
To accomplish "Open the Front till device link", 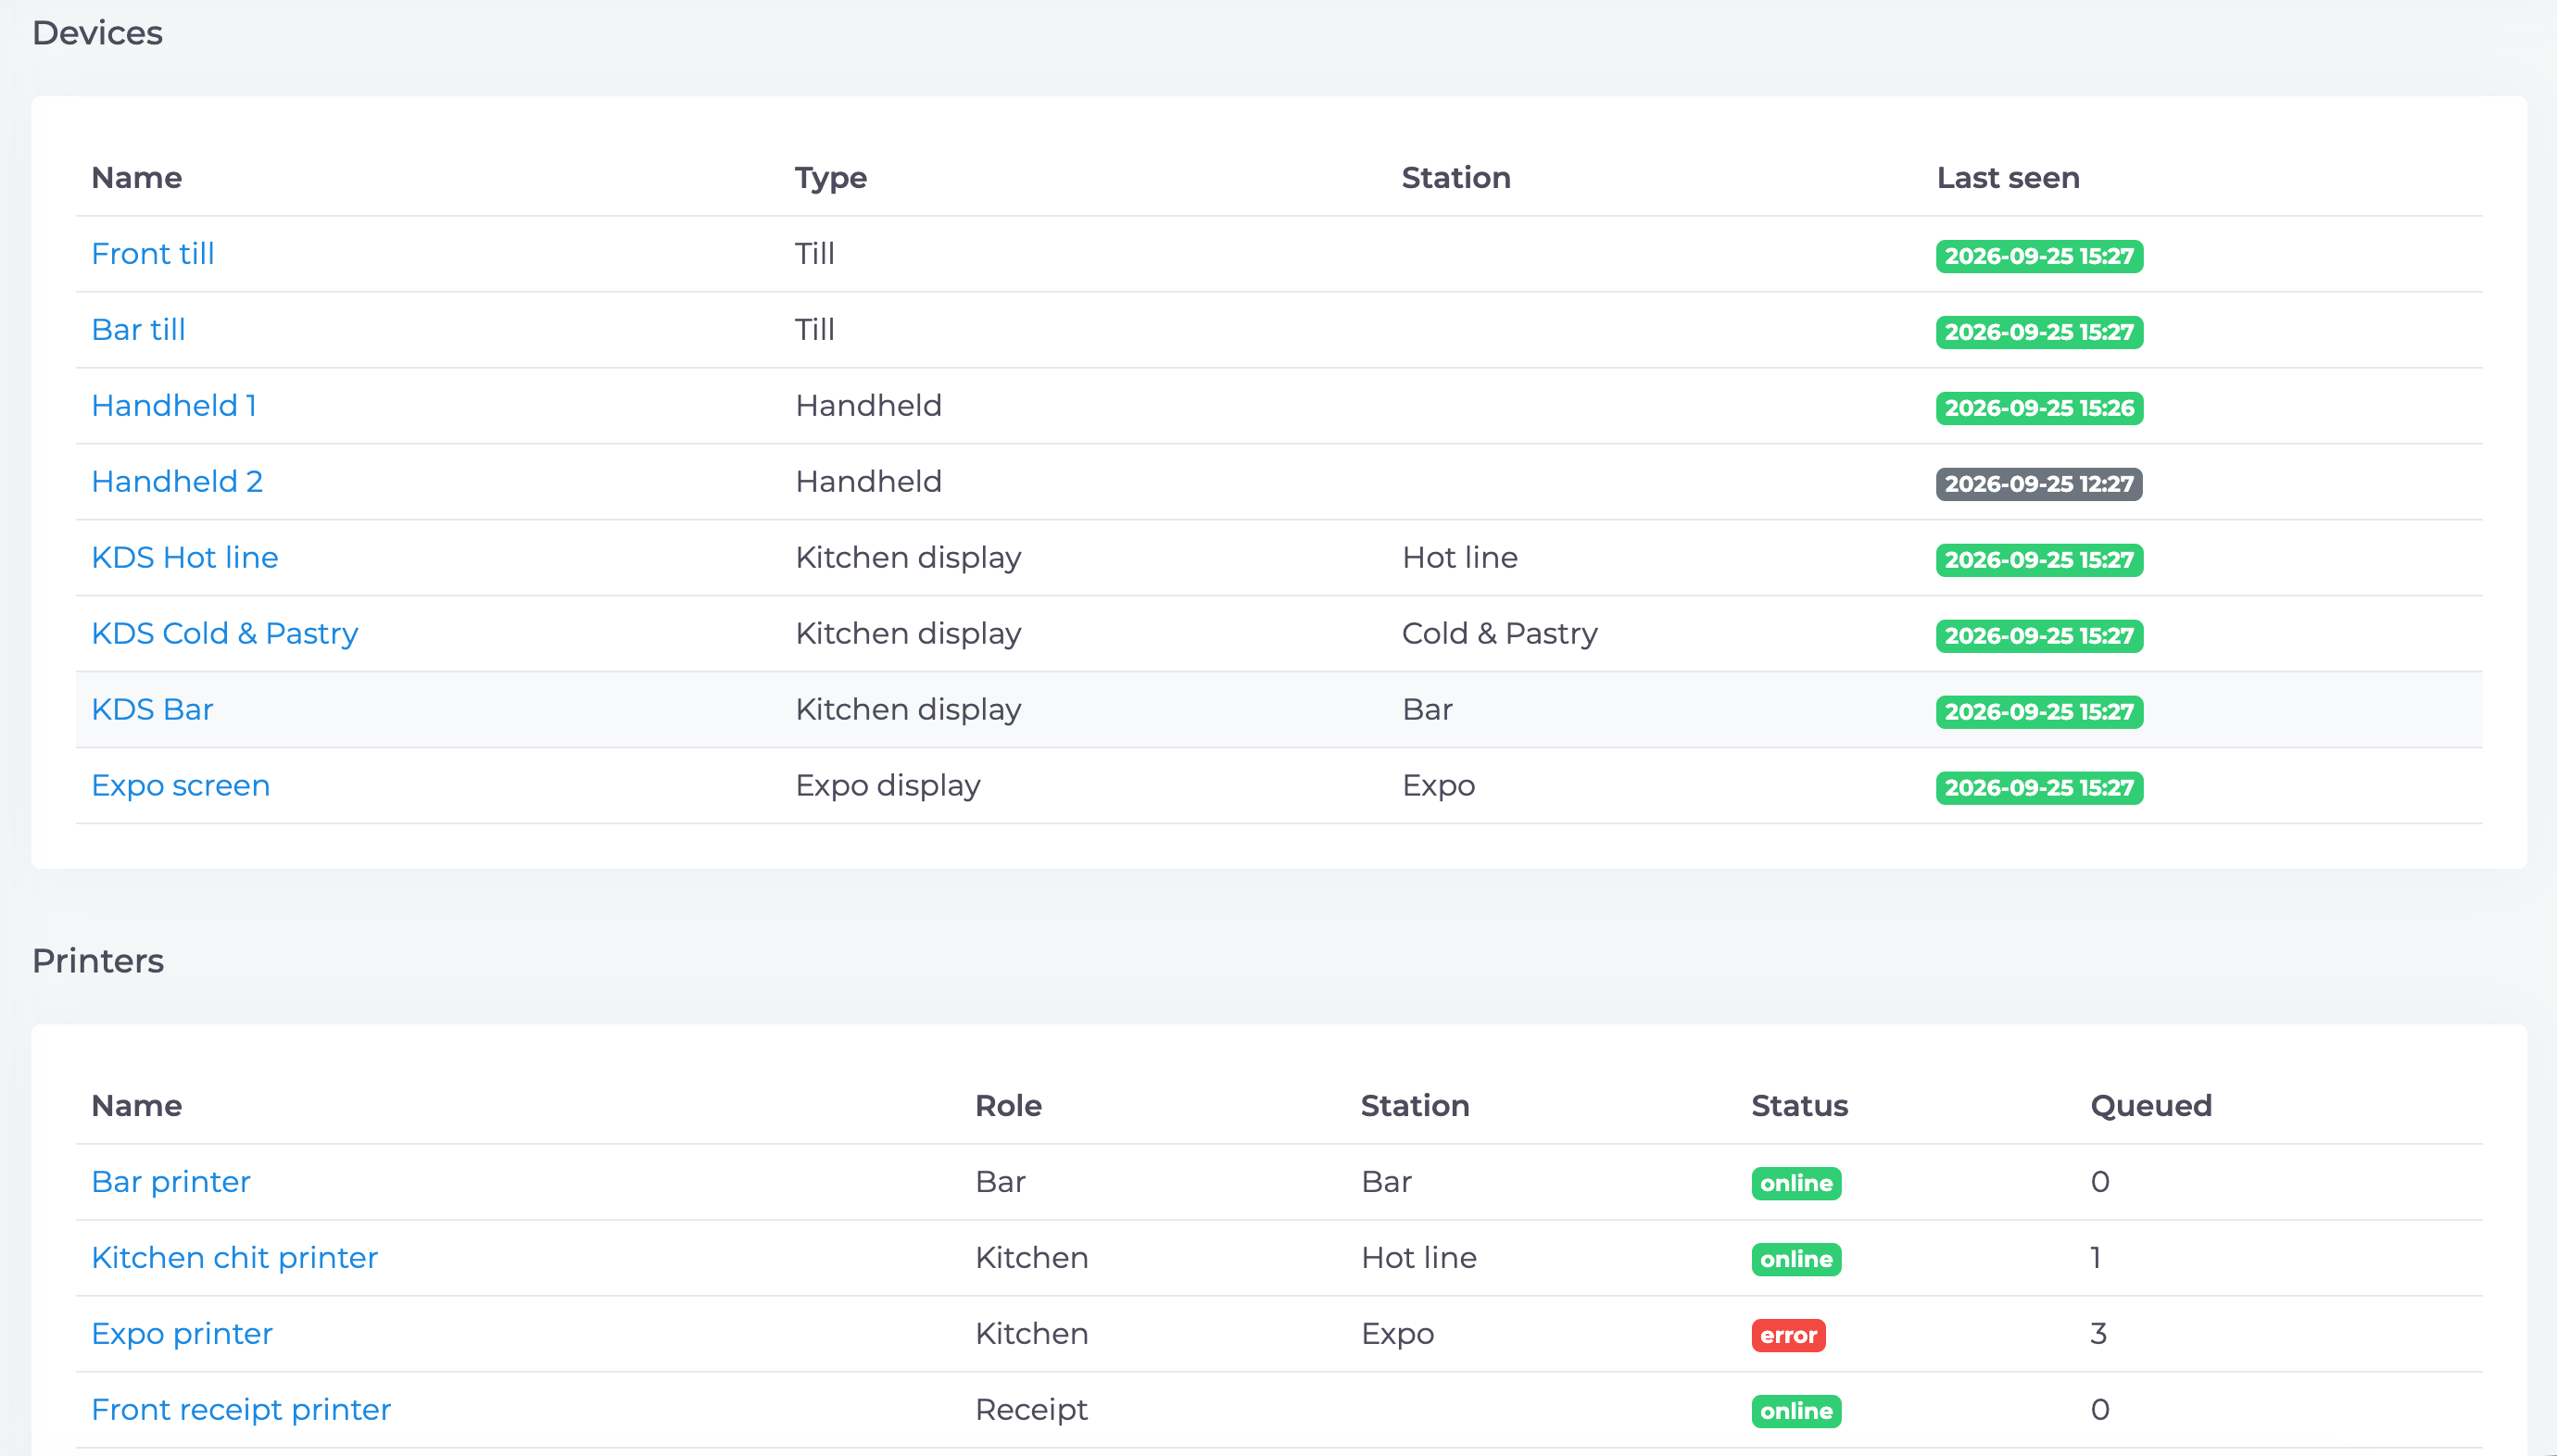I will pyautogui.click(x=153, y=254).
